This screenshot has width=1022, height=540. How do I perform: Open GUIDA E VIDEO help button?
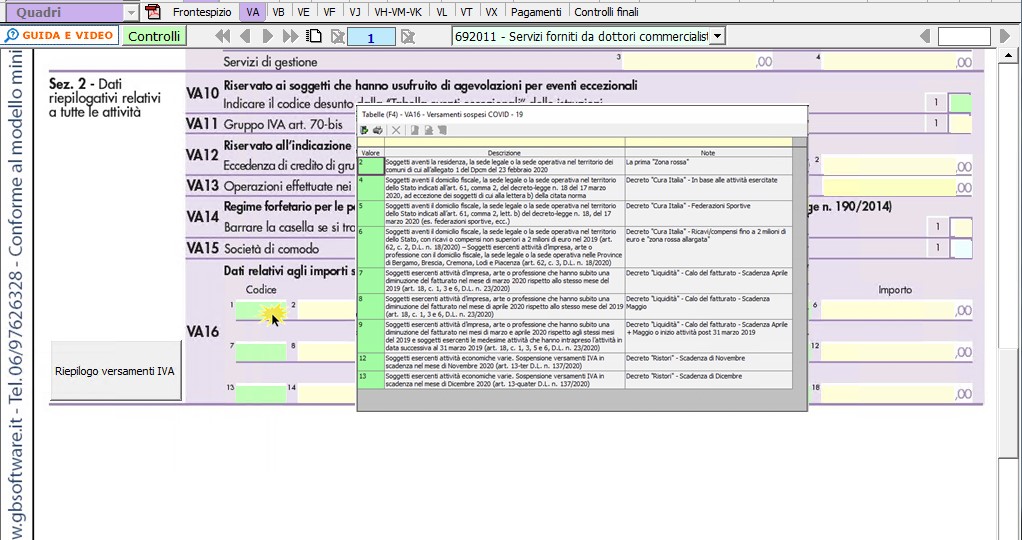[x=61, y=35]
